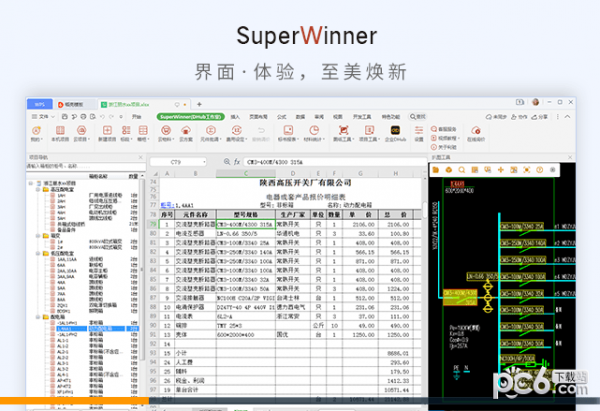The image size is (600, 411).
Task: Click the 关于科能 about link
Action: pyautogui.click(x=443, y=147)
